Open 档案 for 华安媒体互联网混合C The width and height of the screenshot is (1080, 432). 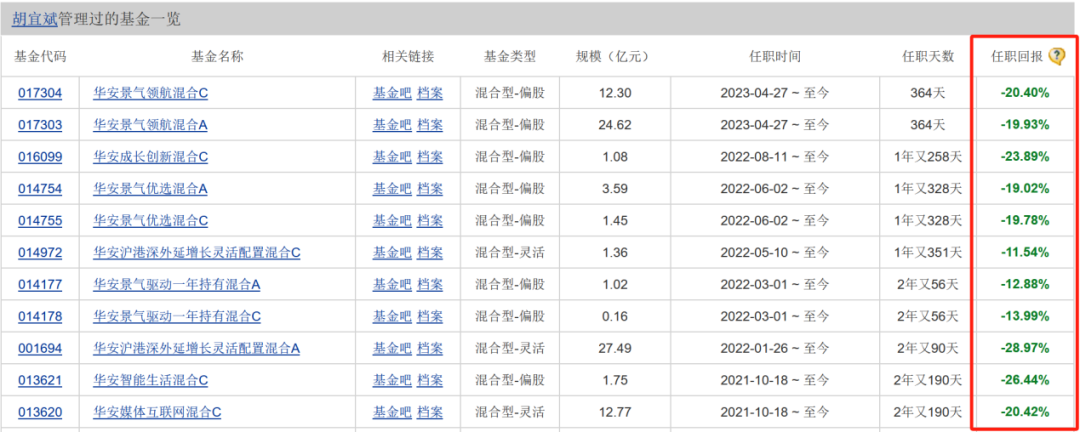click(x=430, y=413)
